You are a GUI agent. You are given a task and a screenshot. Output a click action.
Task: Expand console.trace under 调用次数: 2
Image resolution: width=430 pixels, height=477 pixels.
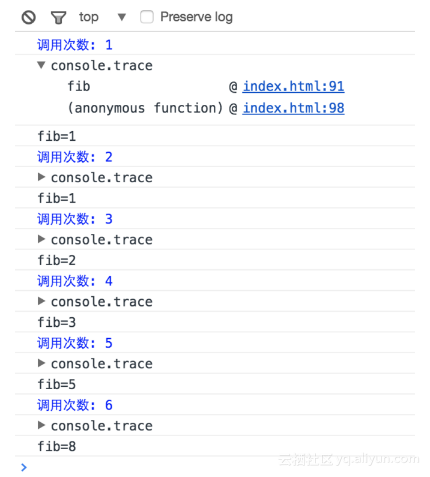41,177
